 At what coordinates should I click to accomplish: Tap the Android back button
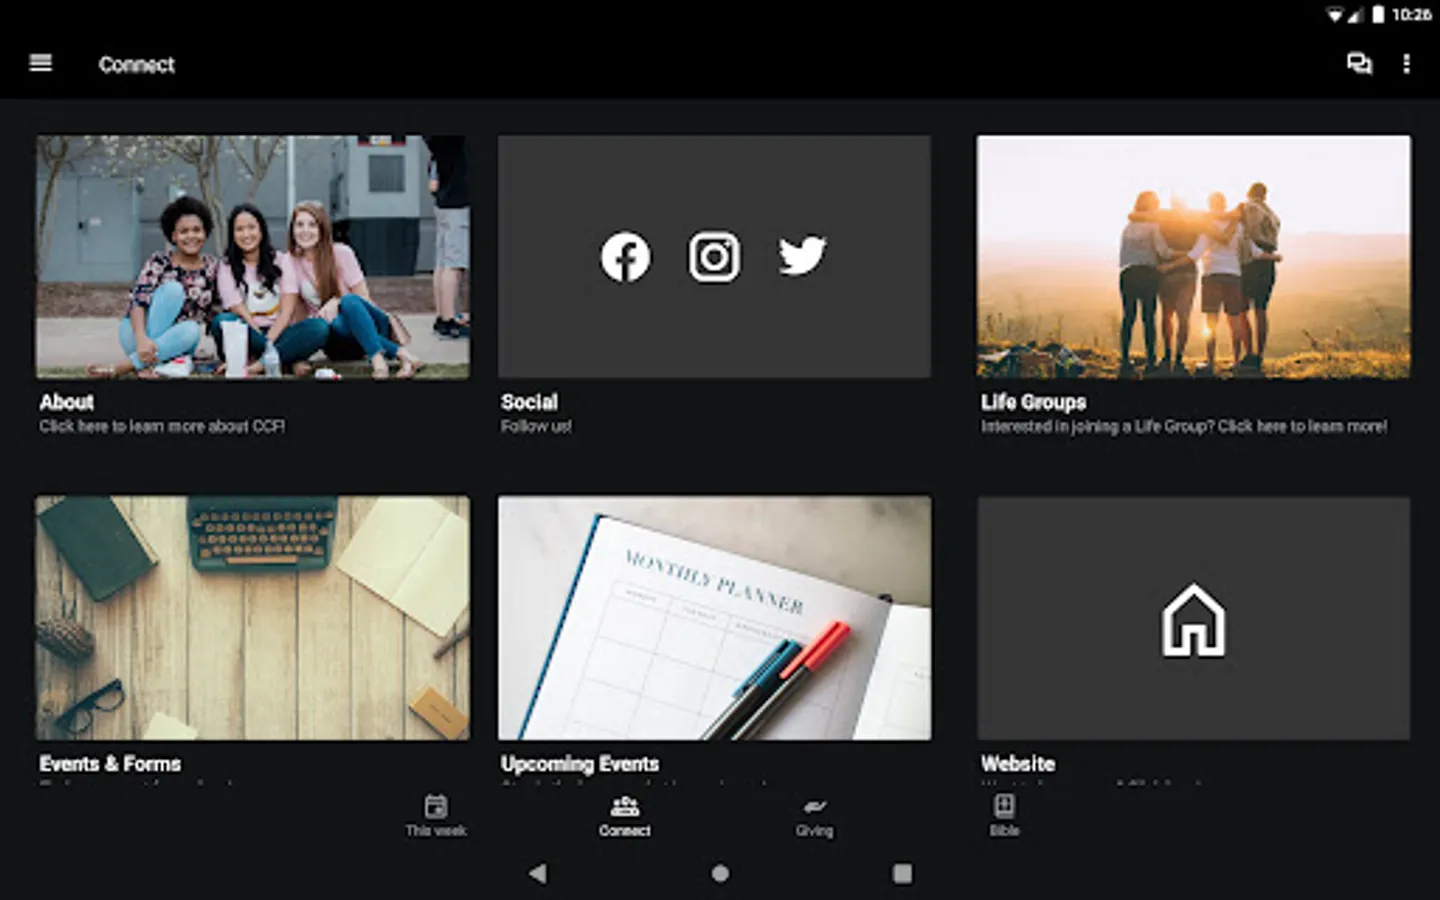point(538,873)
